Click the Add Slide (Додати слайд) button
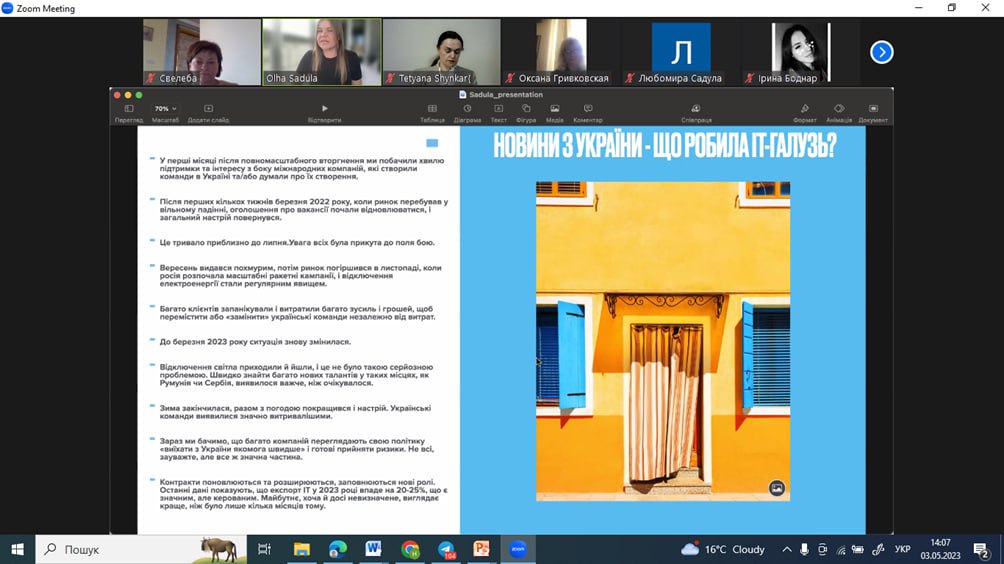Screen dimensions: 1004x564 [x=208, y=108]
